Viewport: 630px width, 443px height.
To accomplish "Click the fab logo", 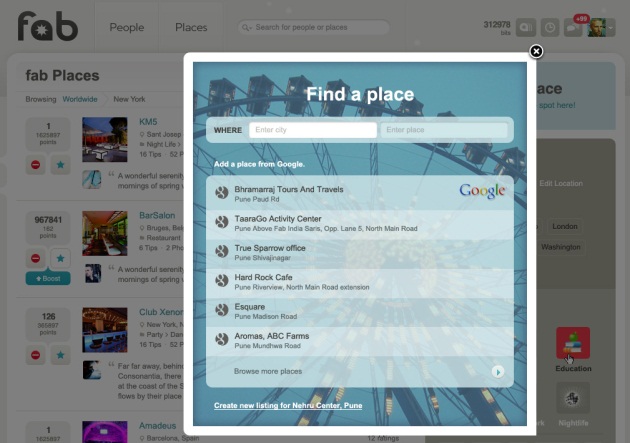I will click(48, 27).
